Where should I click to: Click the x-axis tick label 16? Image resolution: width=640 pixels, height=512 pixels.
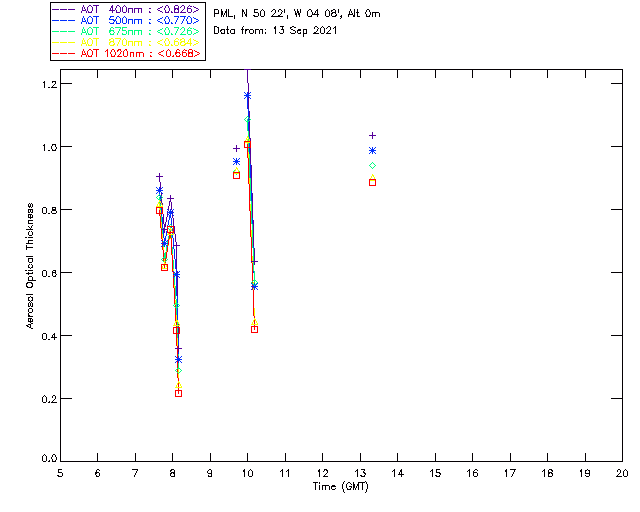(472, 473)
